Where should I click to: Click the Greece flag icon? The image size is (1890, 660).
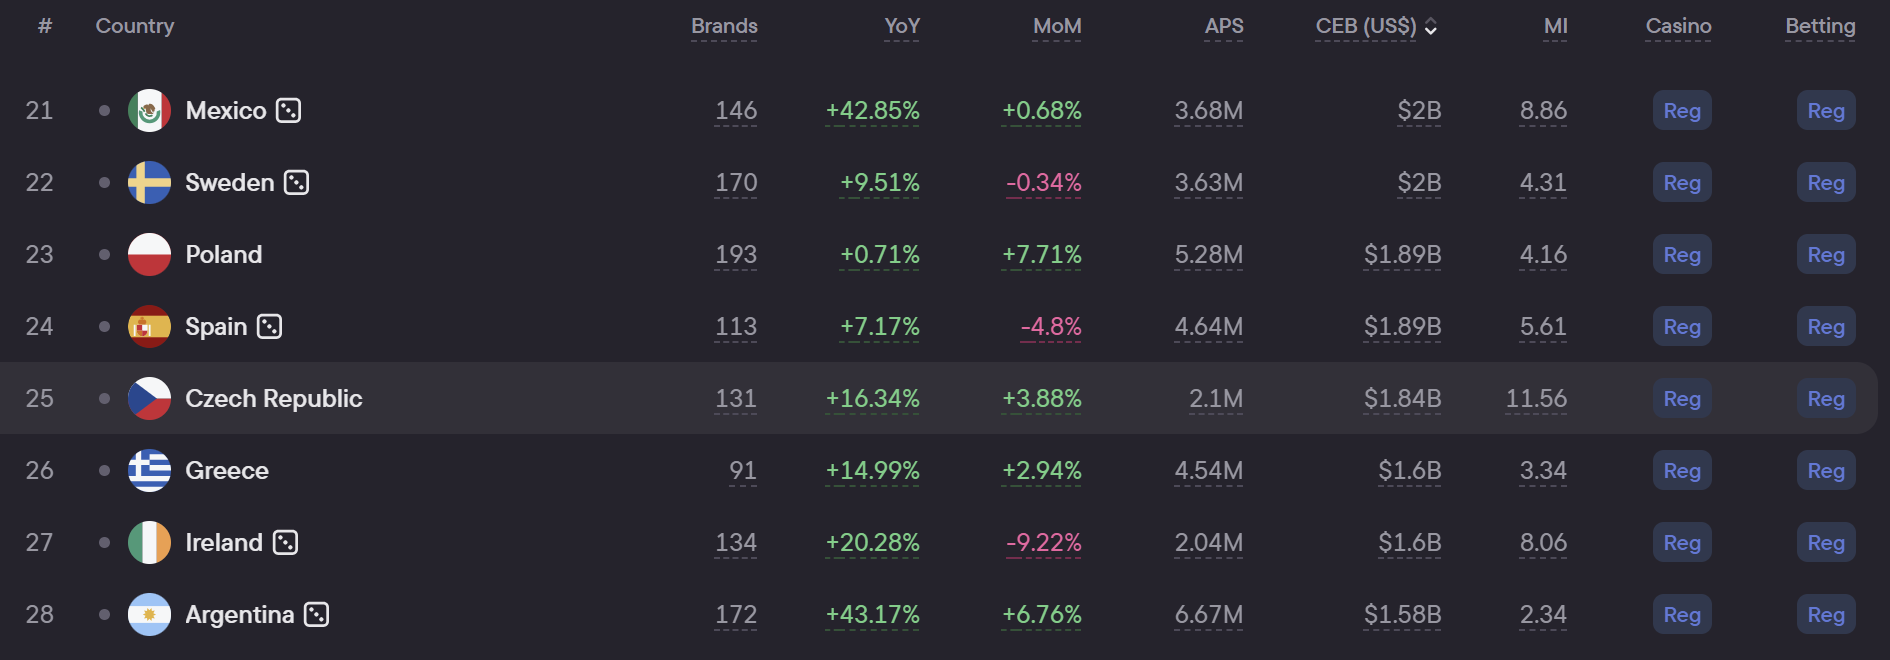[149, 470]
